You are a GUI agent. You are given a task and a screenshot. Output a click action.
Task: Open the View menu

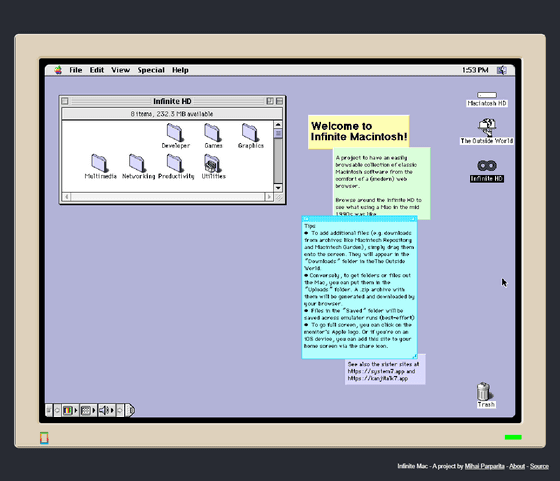pyautogui.click(x=120, y=70)
